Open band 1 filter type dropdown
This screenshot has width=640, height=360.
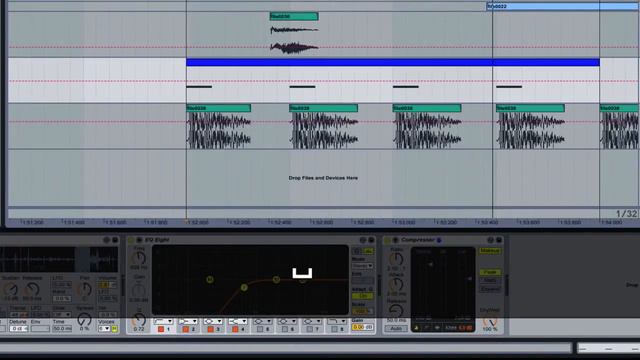click(164, 322)
